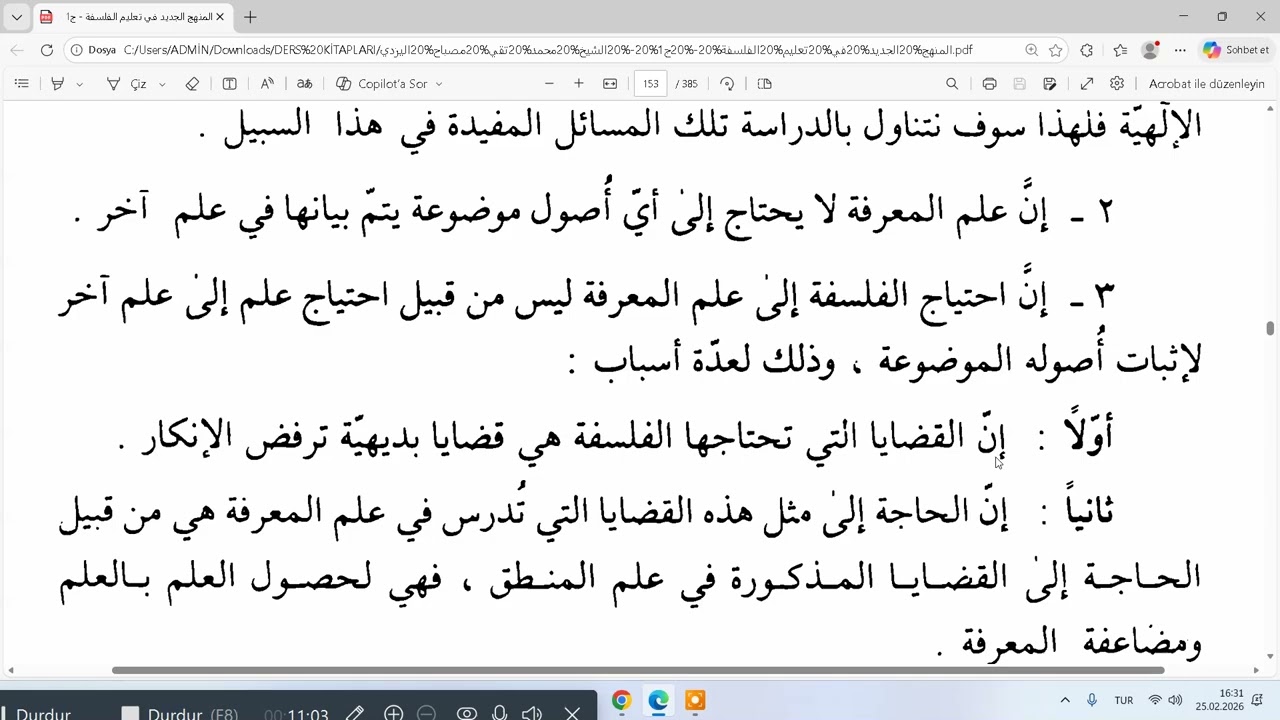Expand the Çiz draw options dropdown
This screenshot has width=1280, height=720.
point(162,85)
